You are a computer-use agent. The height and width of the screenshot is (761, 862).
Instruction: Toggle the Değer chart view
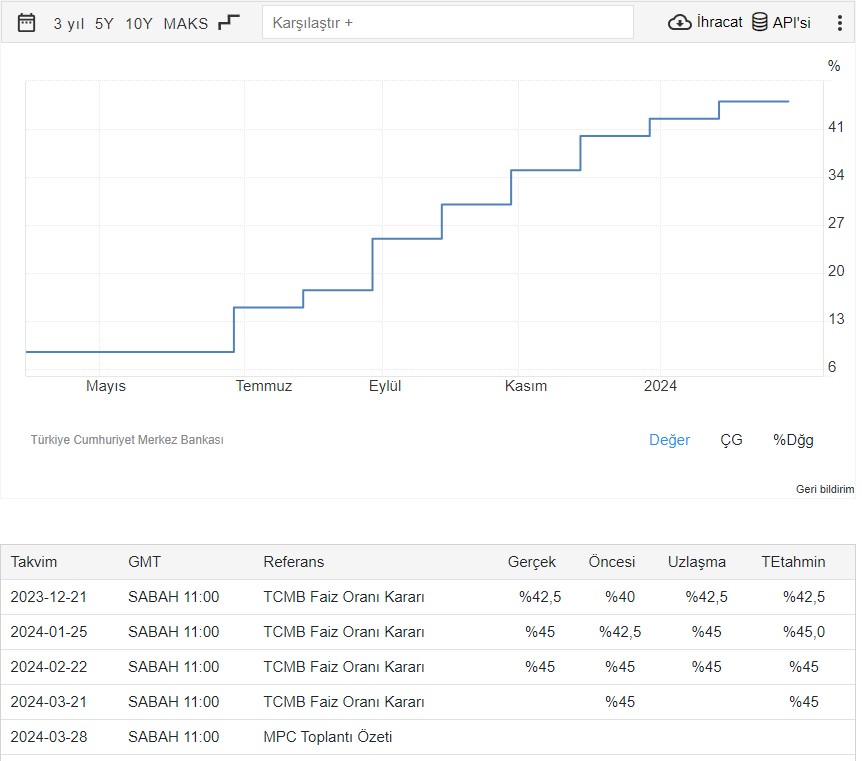pos(669,440)
